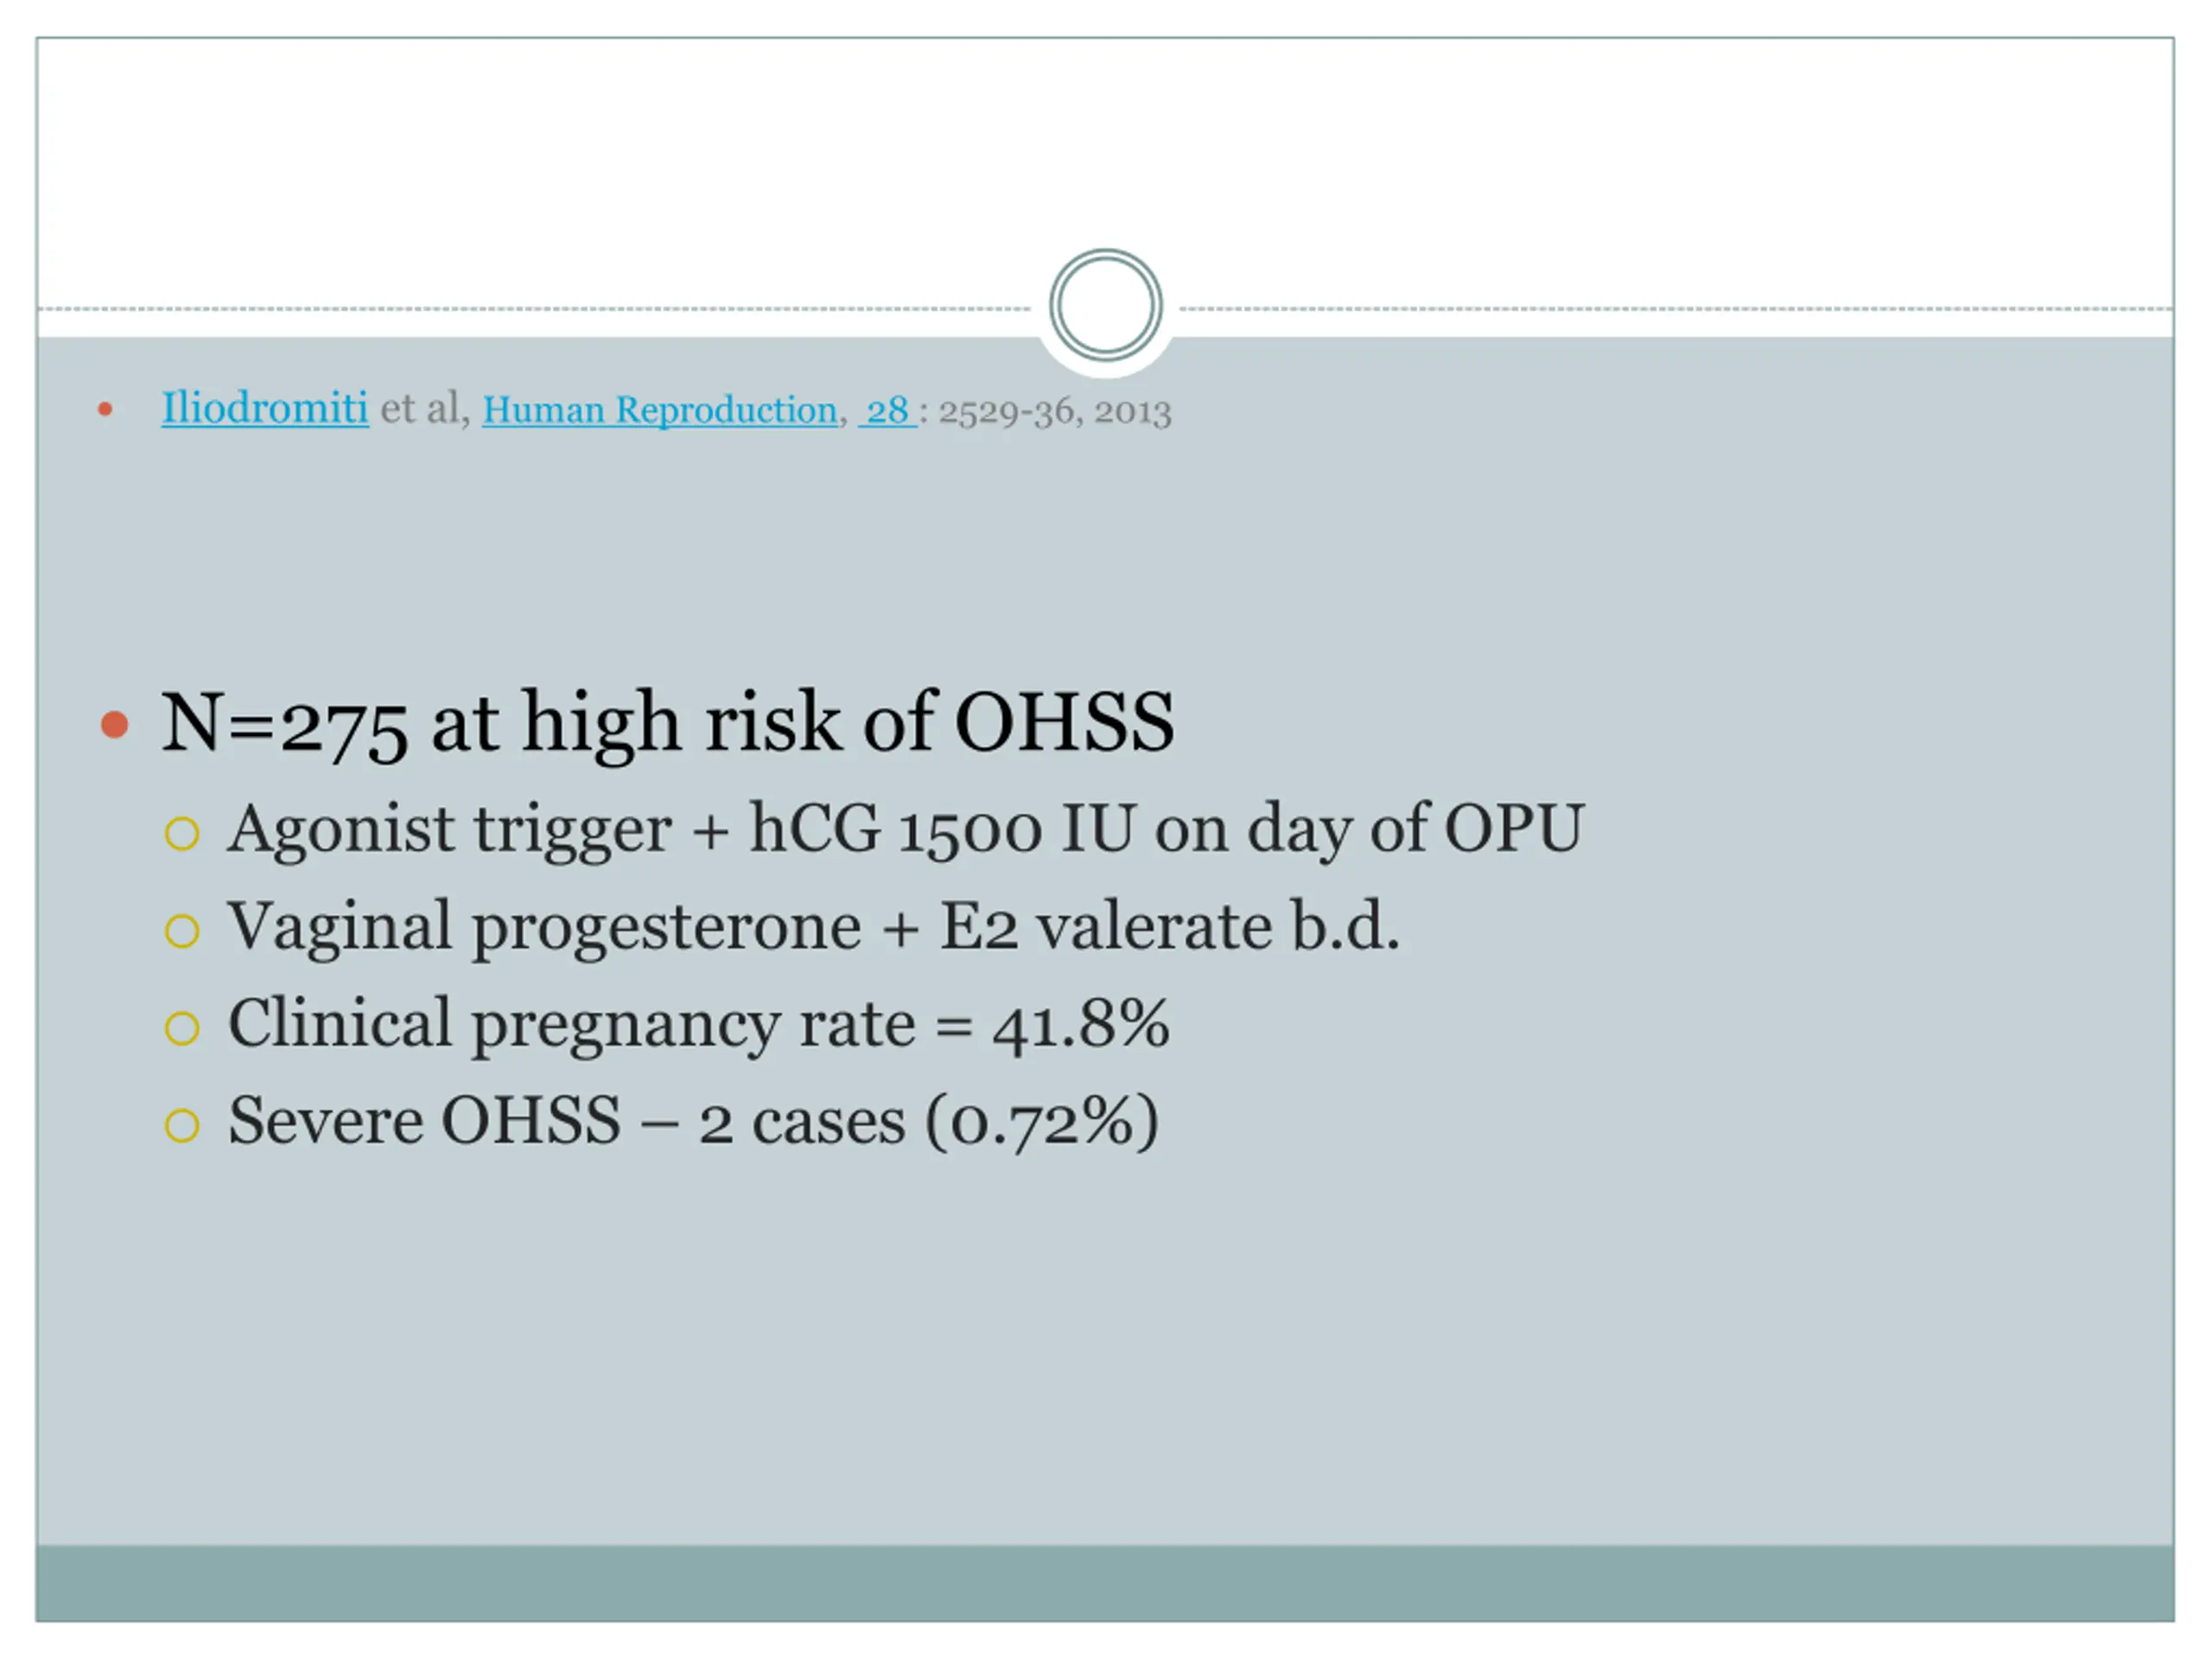Click the dark teal footer band

click(1105, 1583)
